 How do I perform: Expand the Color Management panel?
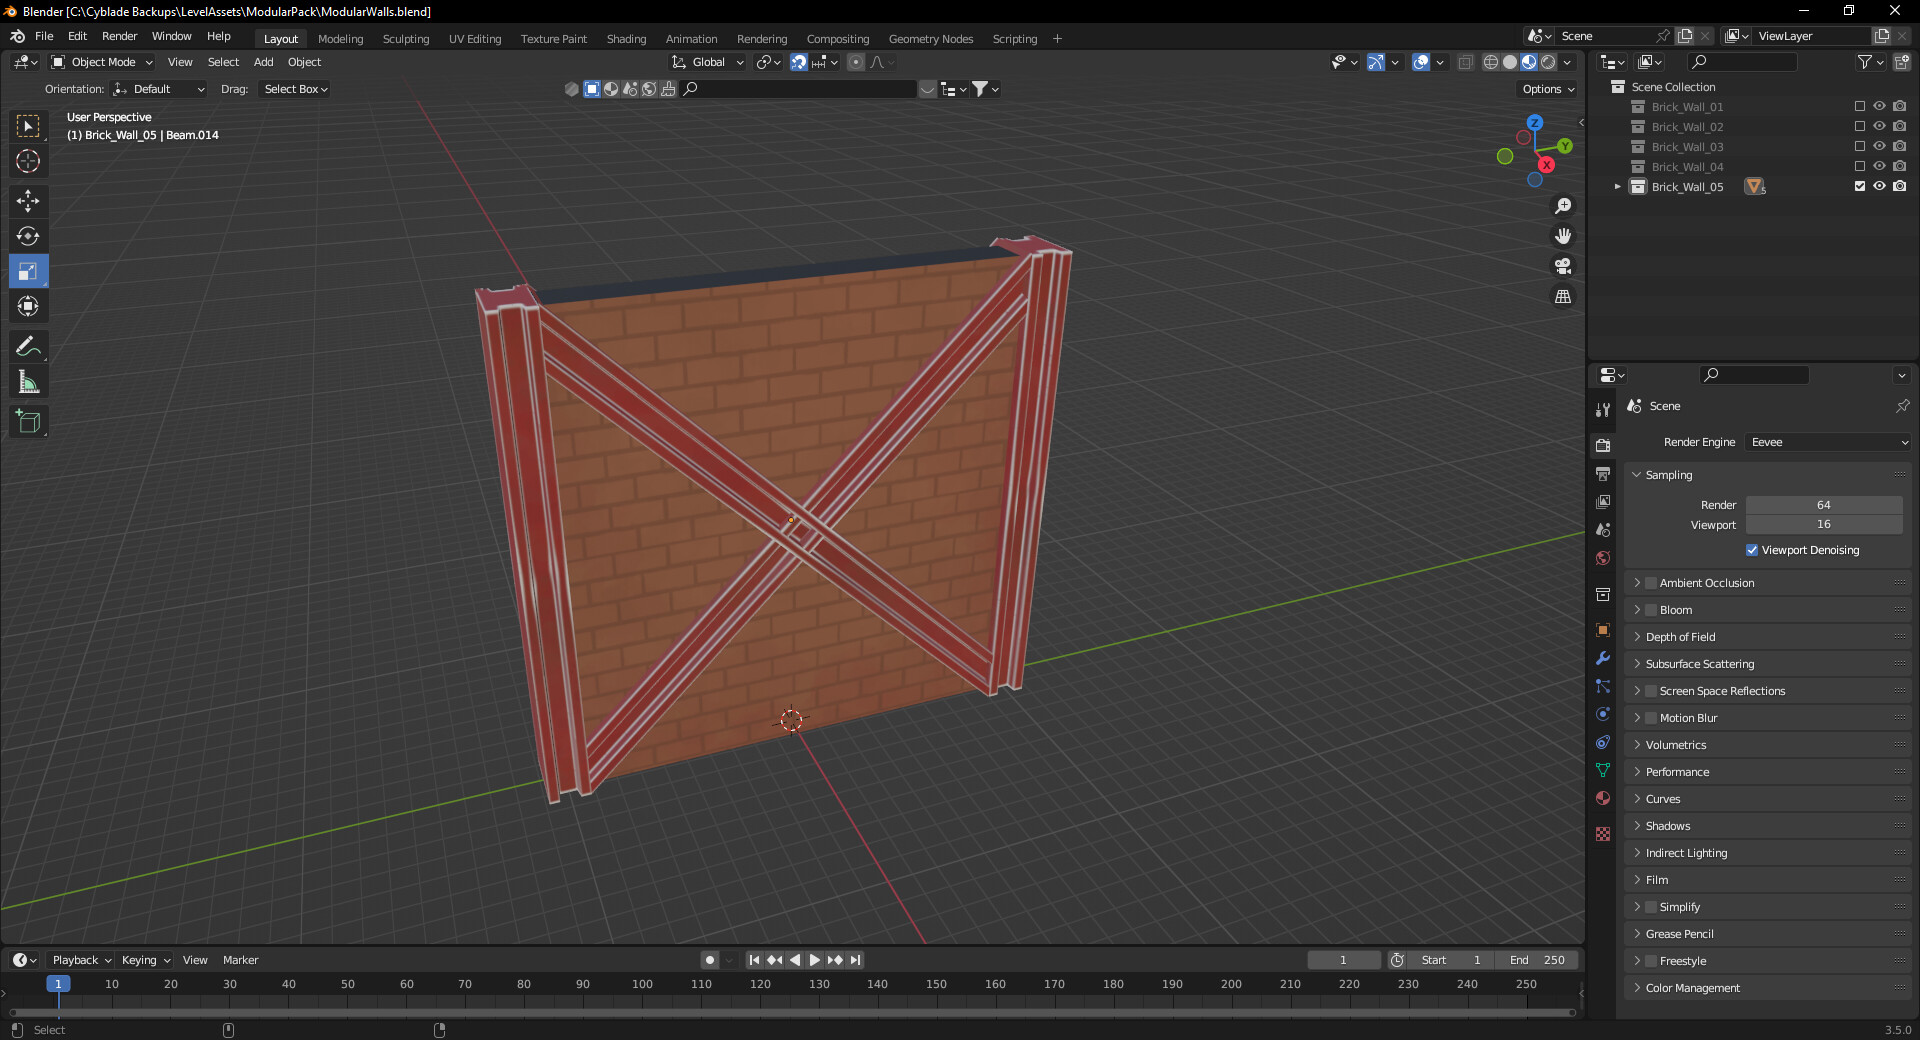coord(1692,988)
